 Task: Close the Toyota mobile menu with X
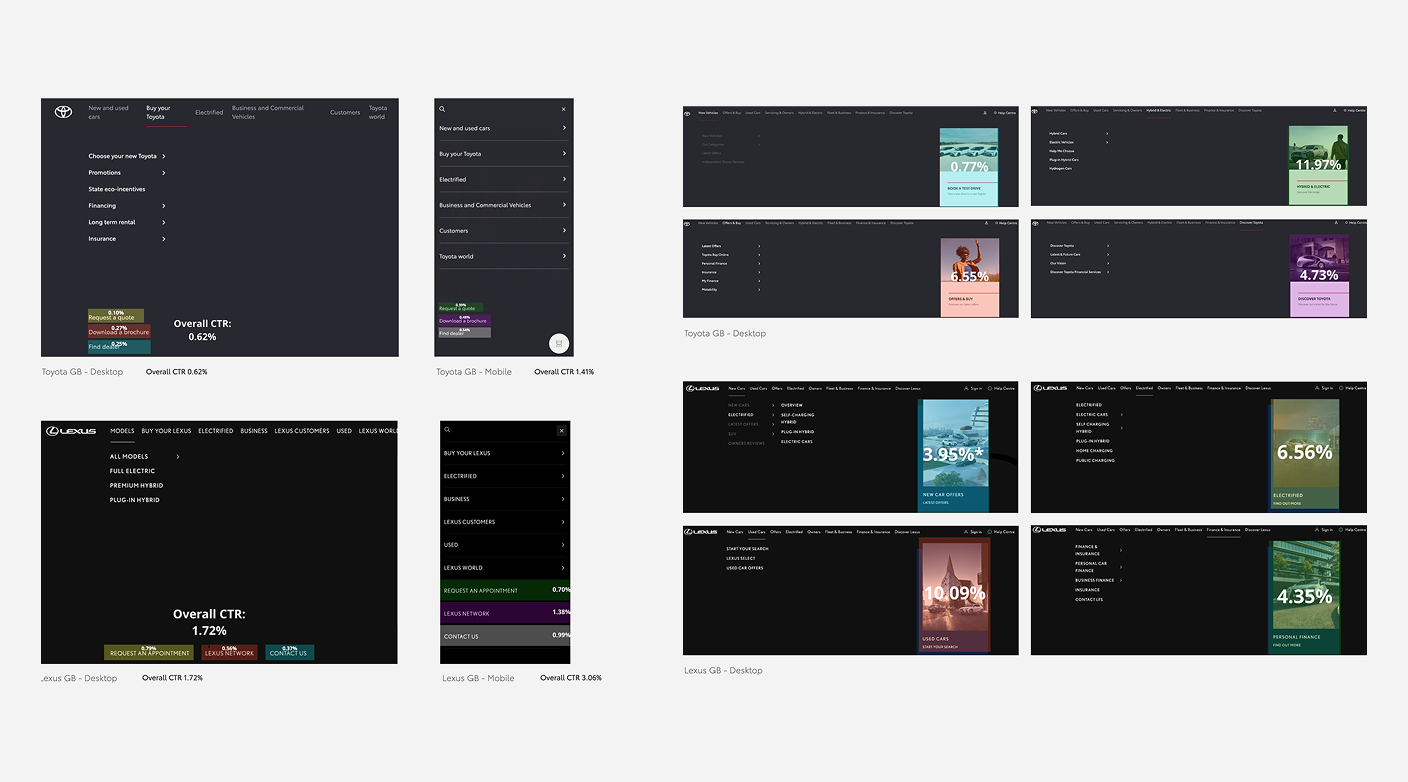point(563,109)
